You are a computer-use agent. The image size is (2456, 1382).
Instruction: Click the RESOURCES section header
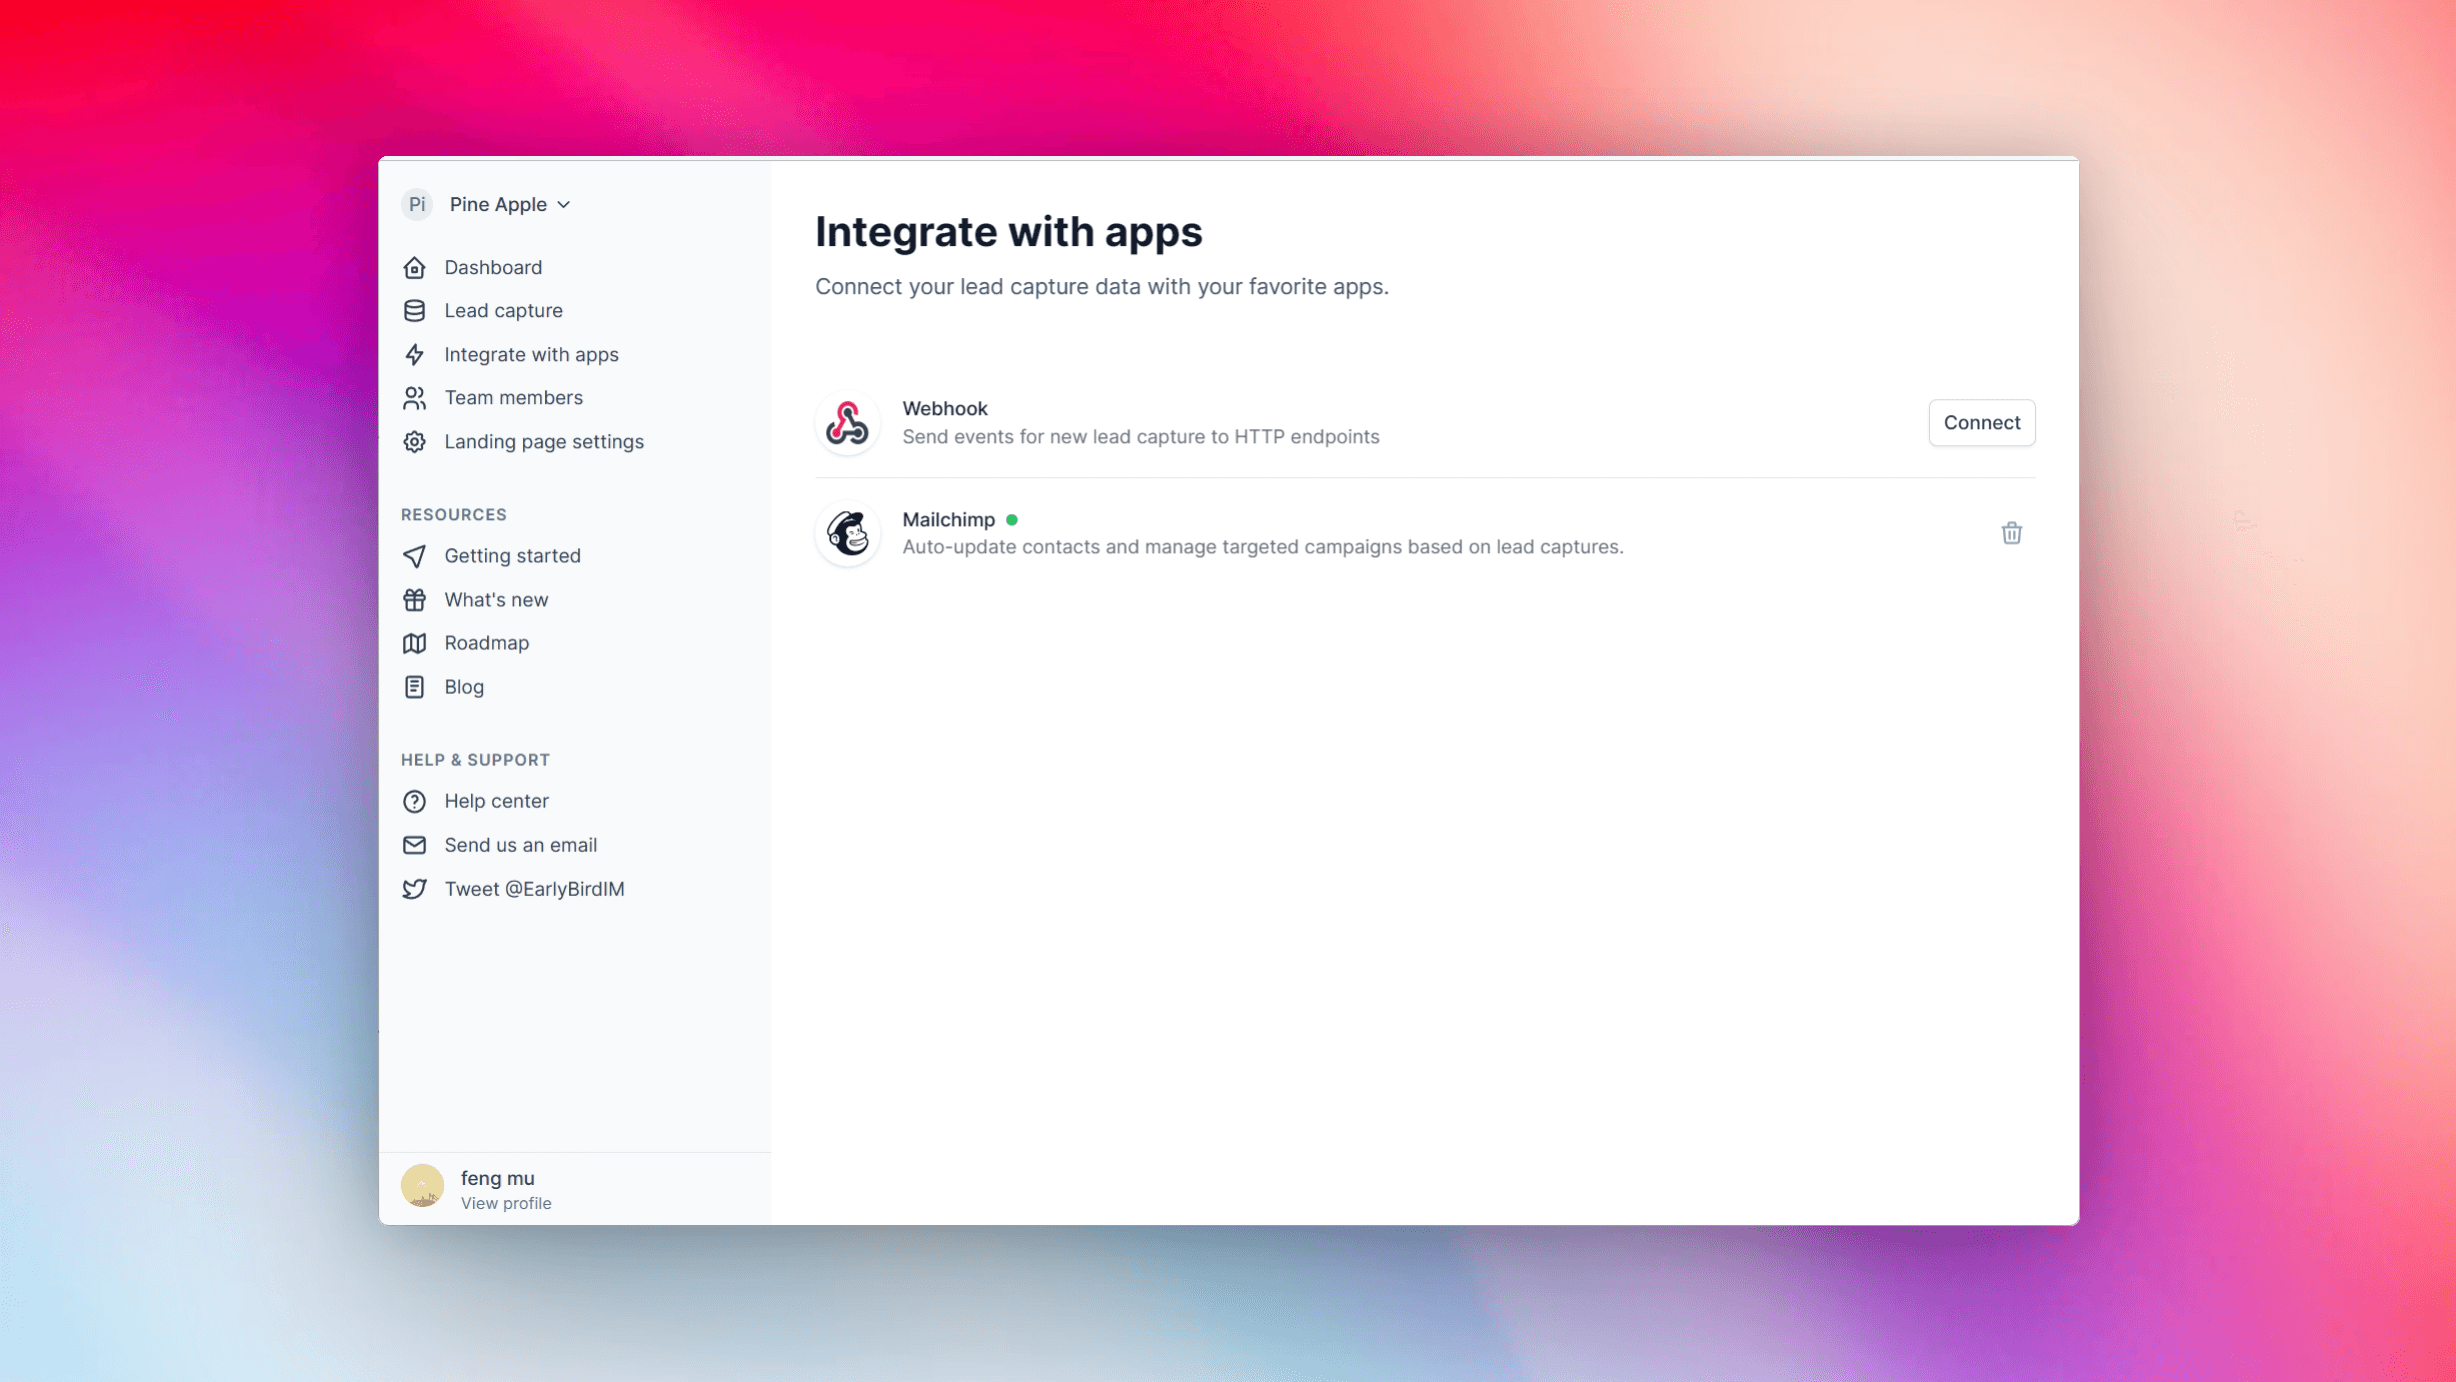[453, 514]
